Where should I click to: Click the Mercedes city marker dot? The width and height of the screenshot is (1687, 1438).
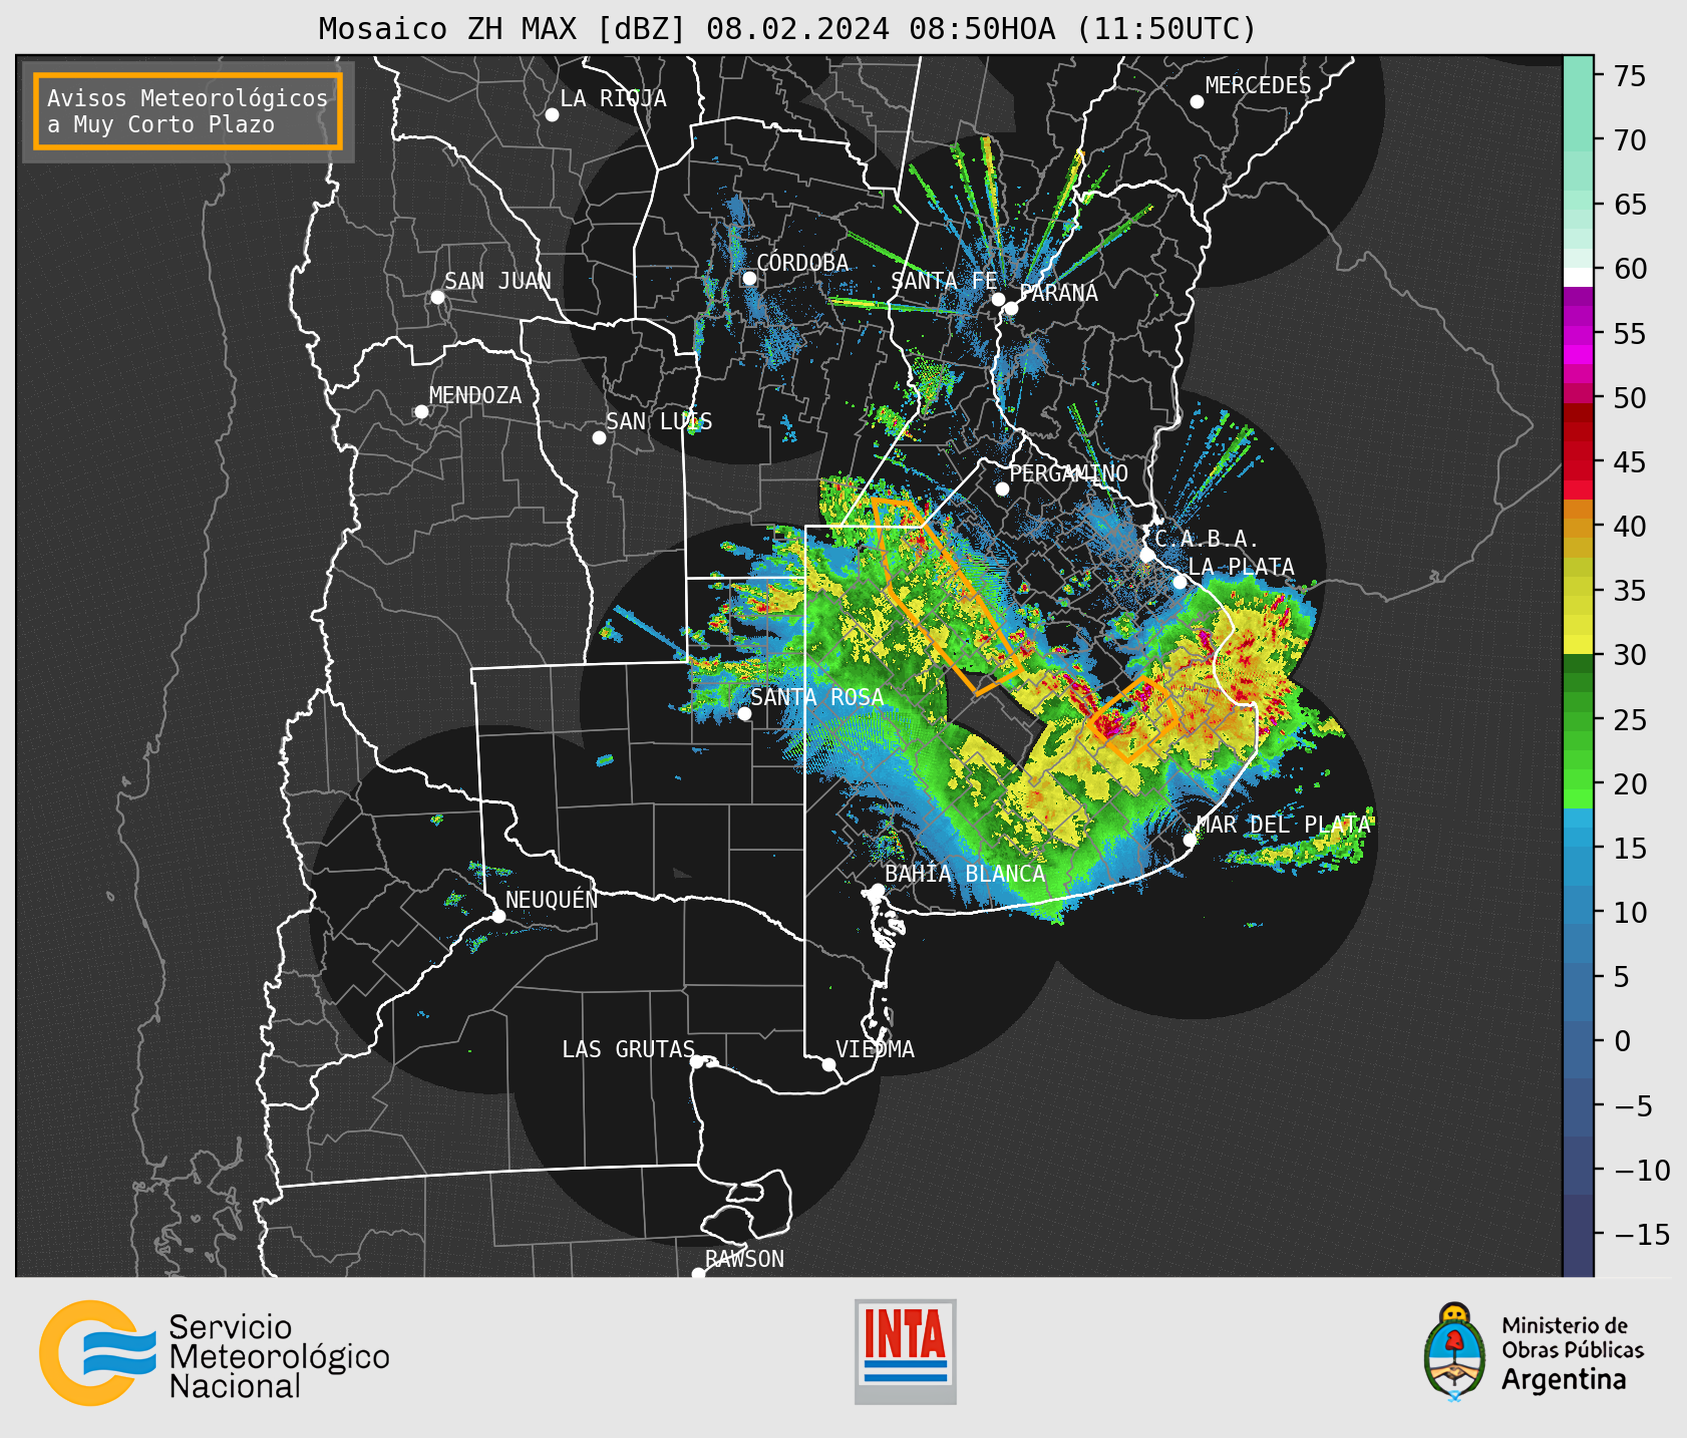pos(1197,102)
